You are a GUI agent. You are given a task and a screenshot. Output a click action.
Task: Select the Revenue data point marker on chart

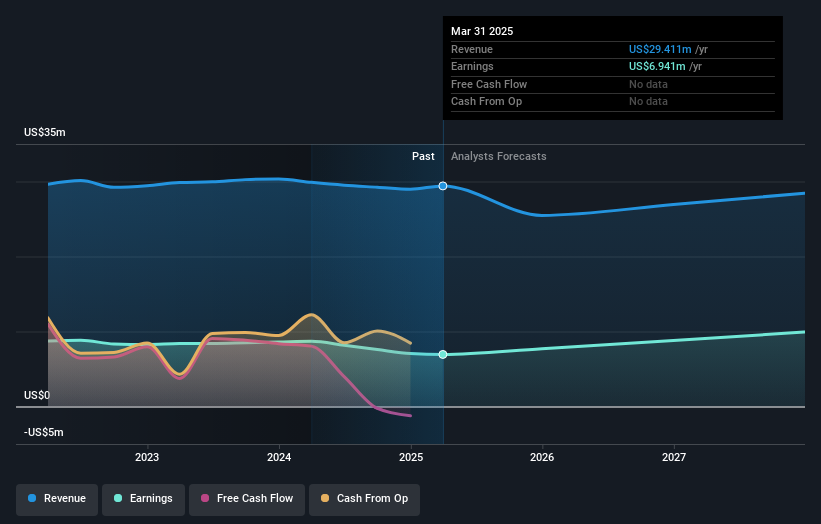pyautogui.click(x=443, y=186)
